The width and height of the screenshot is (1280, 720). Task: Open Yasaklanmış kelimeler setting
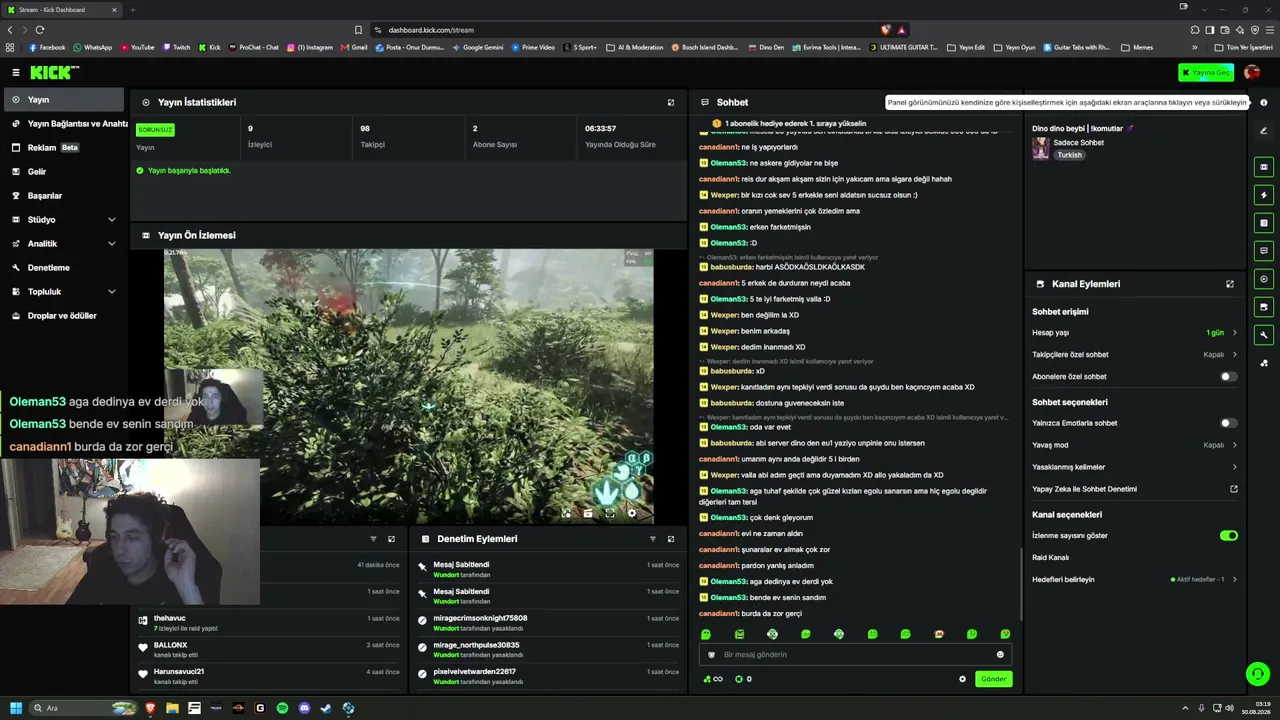1135,467
